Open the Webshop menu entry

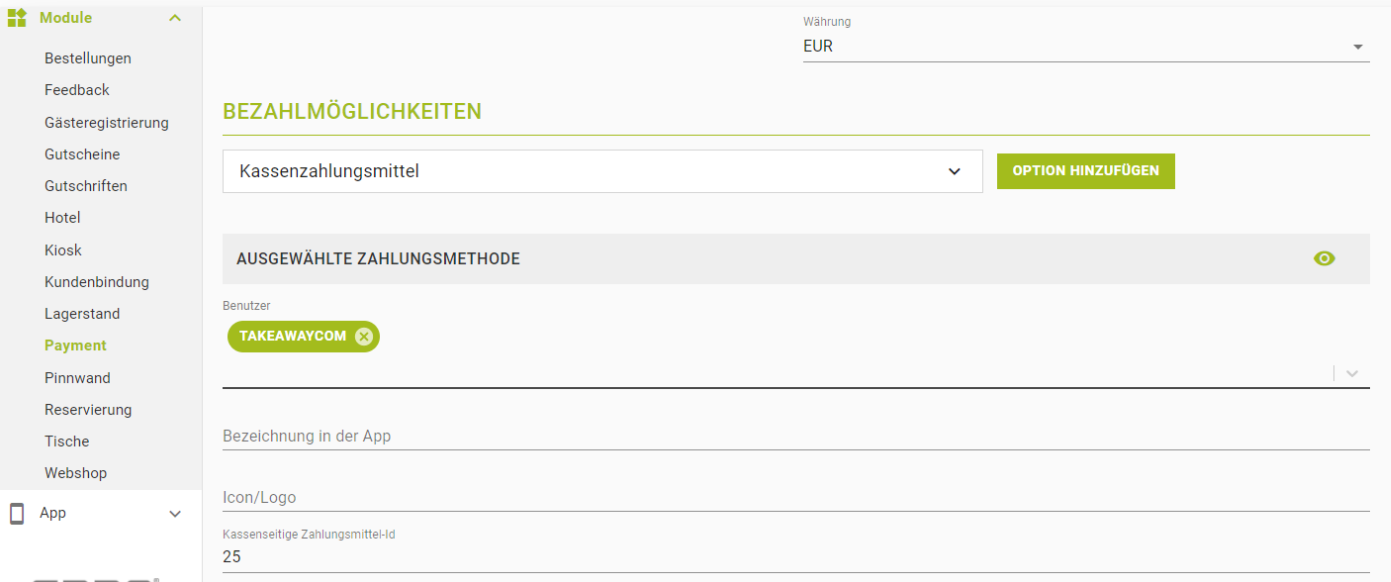click(75, 473)
